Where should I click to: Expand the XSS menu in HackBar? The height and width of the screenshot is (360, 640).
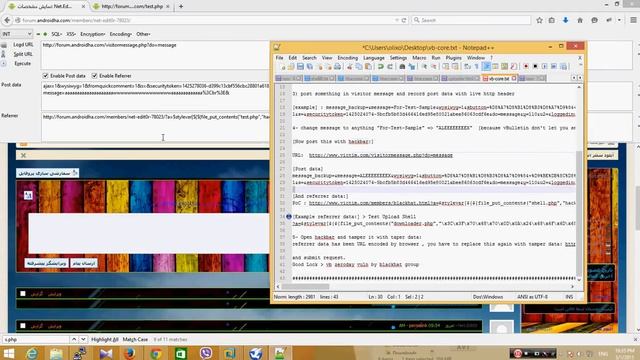pyautogui.click(x=71, y=34)
